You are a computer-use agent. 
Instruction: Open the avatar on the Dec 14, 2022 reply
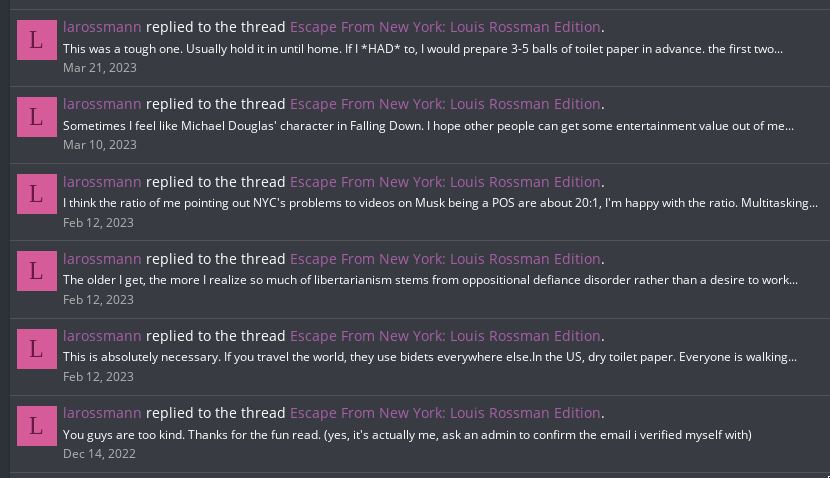click(37, 425)
